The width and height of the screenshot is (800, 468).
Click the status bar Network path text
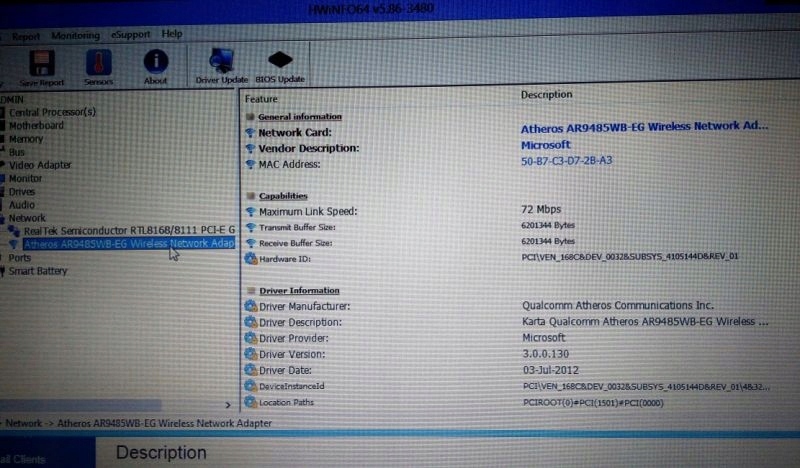click(138, 423)
